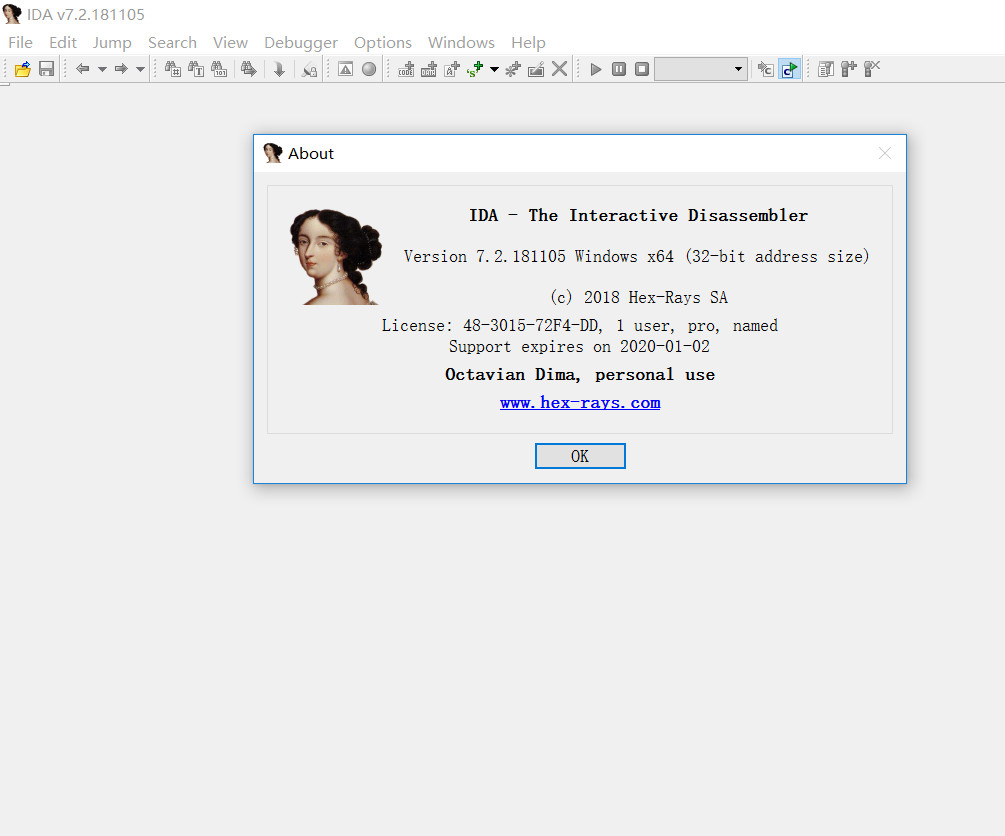Start the debugger process with play
Viewport: 1005px width, 836px height.
pyautogui.click(x=596, y=69)
